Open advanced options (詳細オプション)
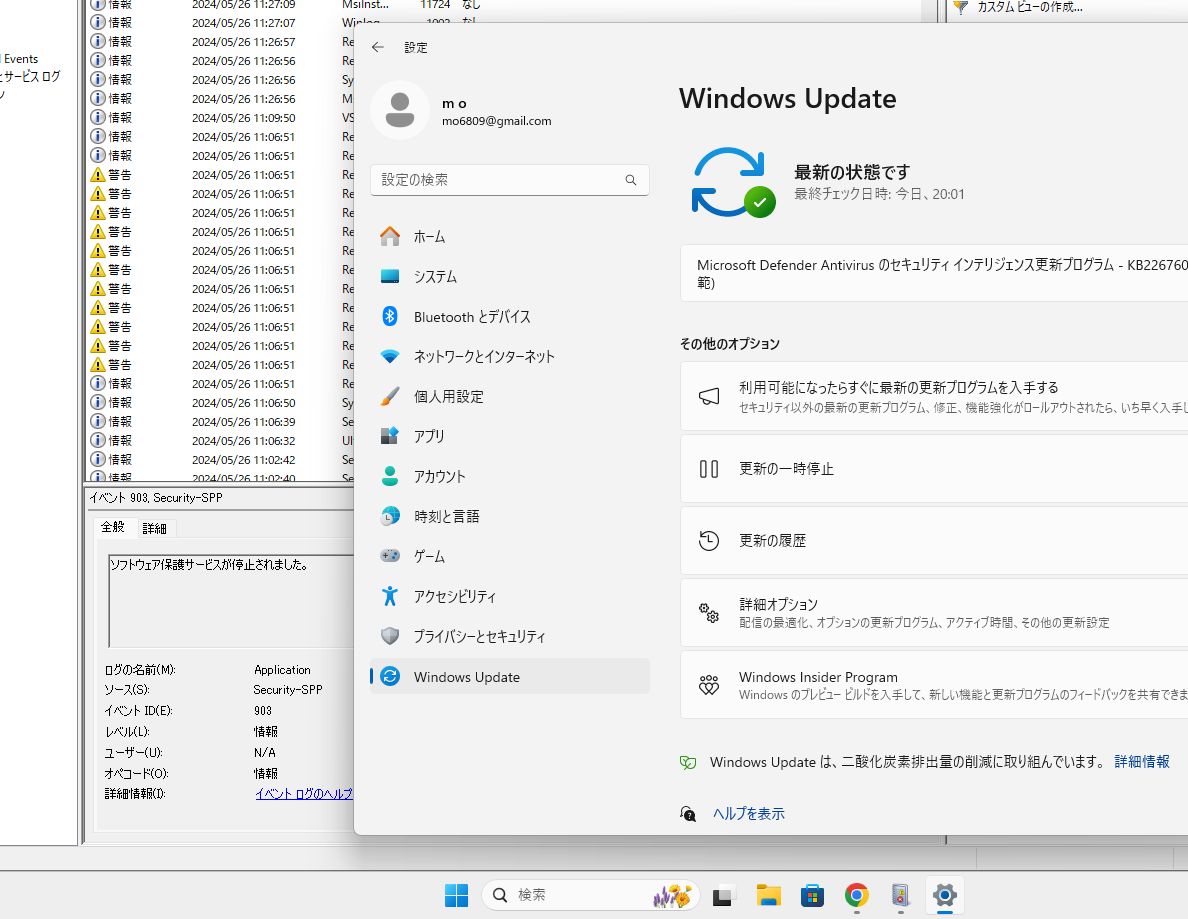The image size is (1188, 919). tap(934, 612)
